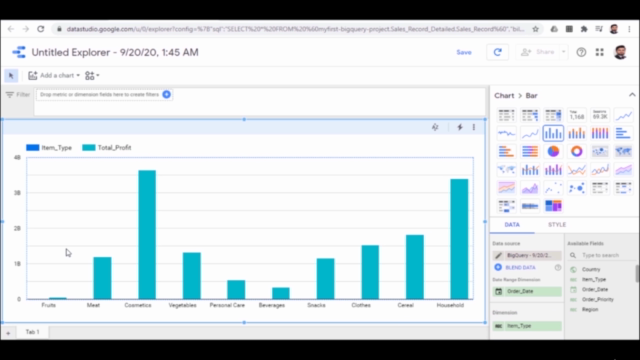Select the treemap chart type
This screenshot has height=360, width=640.
553,206
